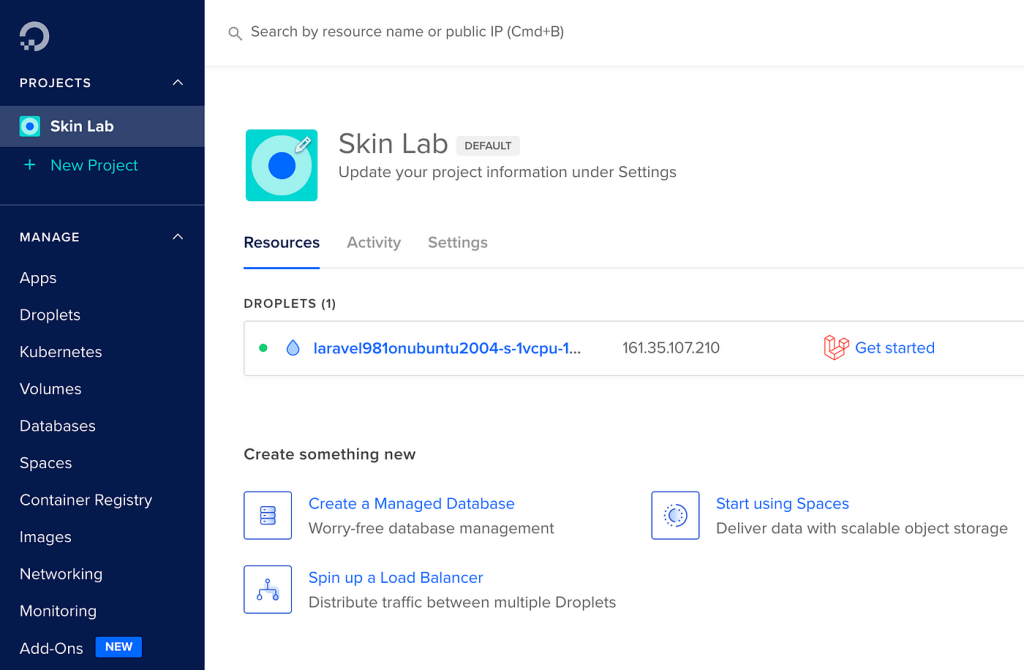Click the Spaces icon tile
Image resolution: width=1024 pixels, height=670 pixels.
pos(675,515)
